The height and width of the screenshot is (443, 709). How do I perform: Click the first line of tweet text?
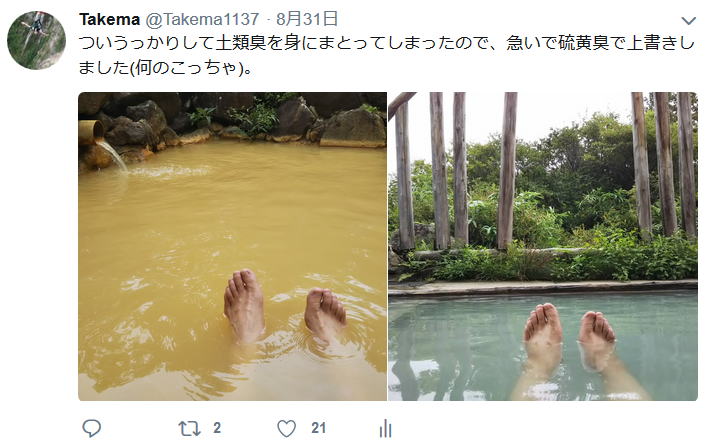point(387,43)
